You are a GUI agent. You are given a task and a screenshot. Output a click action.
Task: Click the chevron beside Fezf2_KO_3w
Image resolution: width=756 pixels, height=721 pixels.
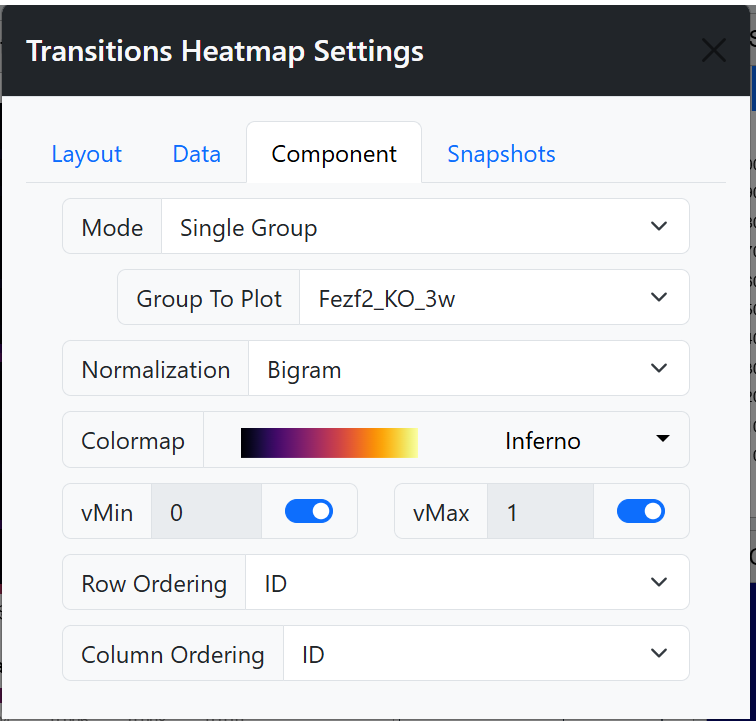click(x=659, y=297)
